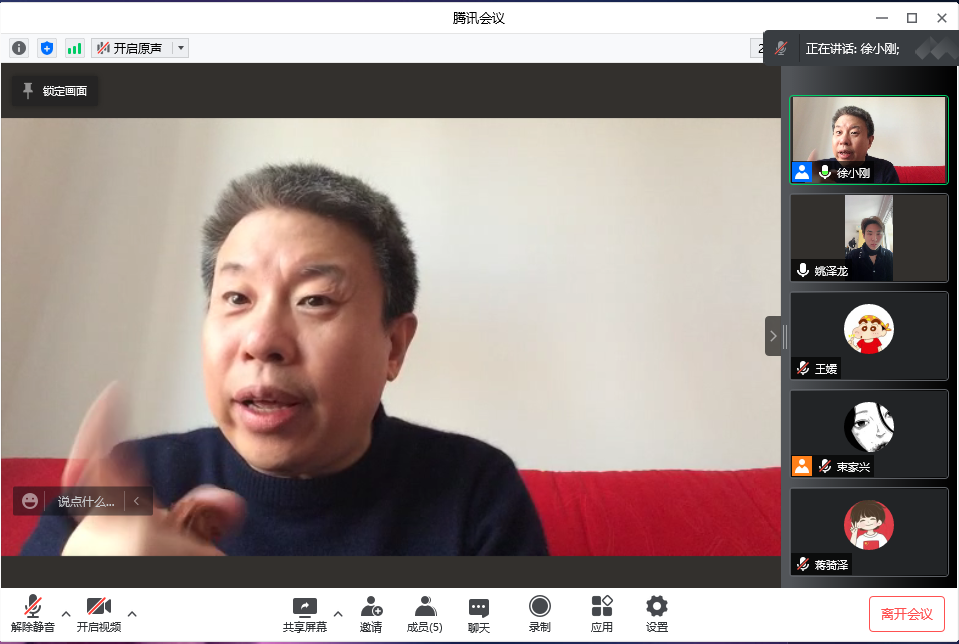This screenshot has height=644, width=959.
Task: Open the meeting 设置 settings
Action: [656, 612]
